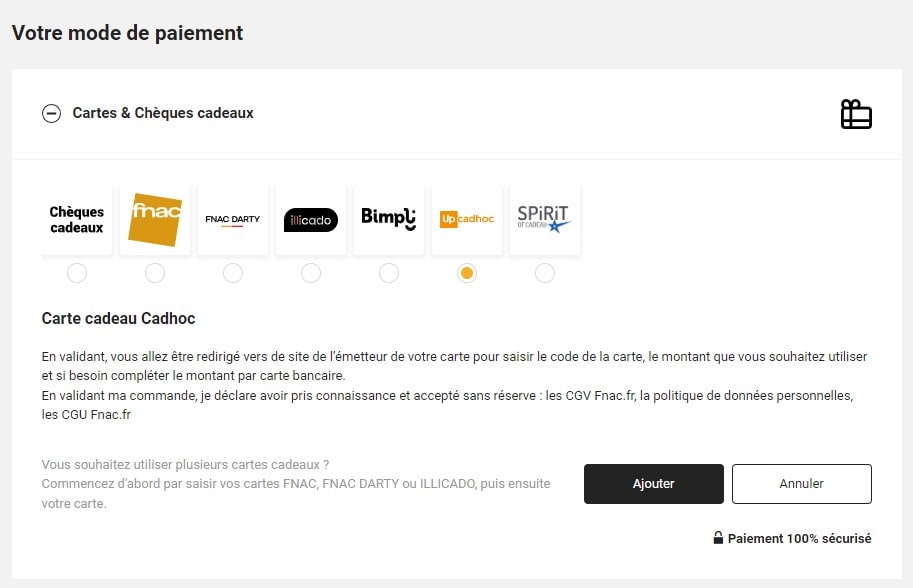Choose the yellow Fnac card logo
913x588 pixels.
[155, 220]
